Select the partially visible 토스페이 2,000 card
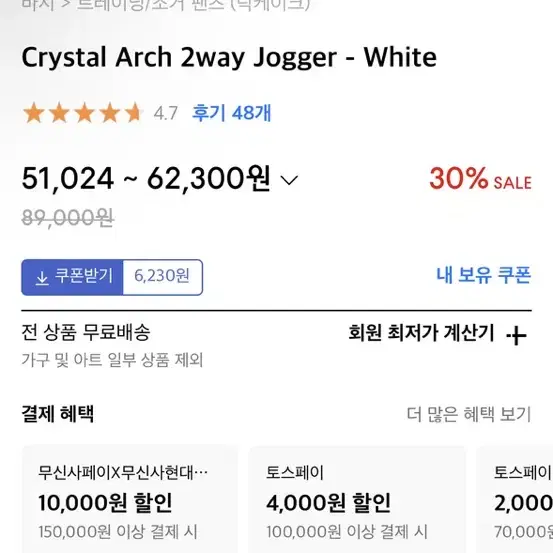Image resolution: width=553 pixels, height=553 pixels. [515, 499]
